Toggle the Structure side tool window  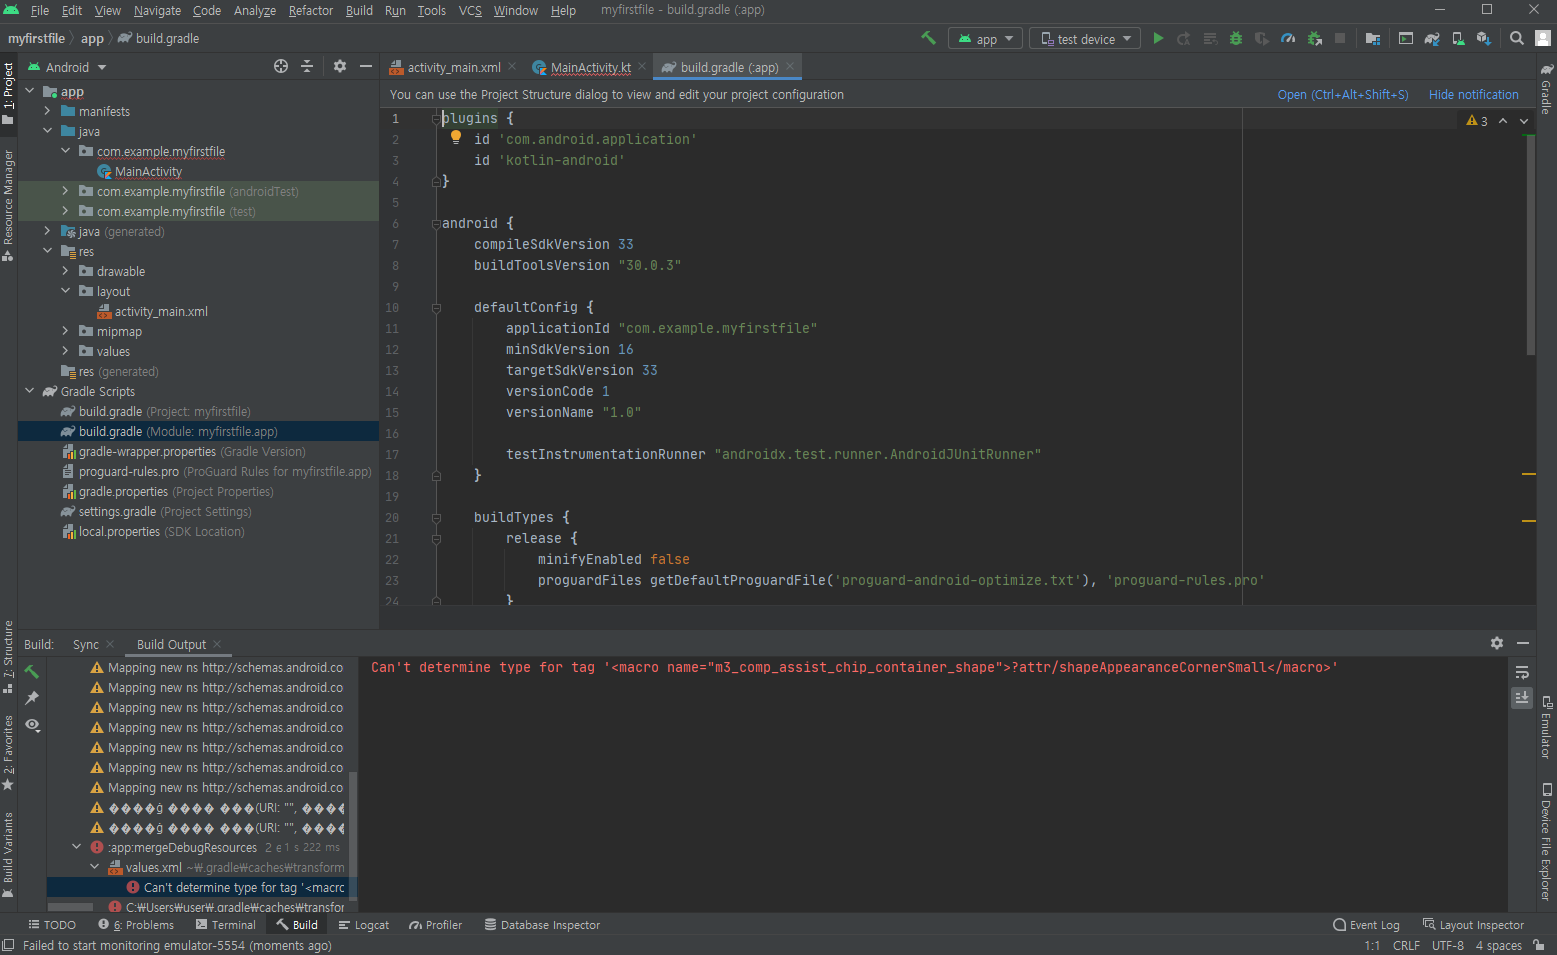click(8, 657)
